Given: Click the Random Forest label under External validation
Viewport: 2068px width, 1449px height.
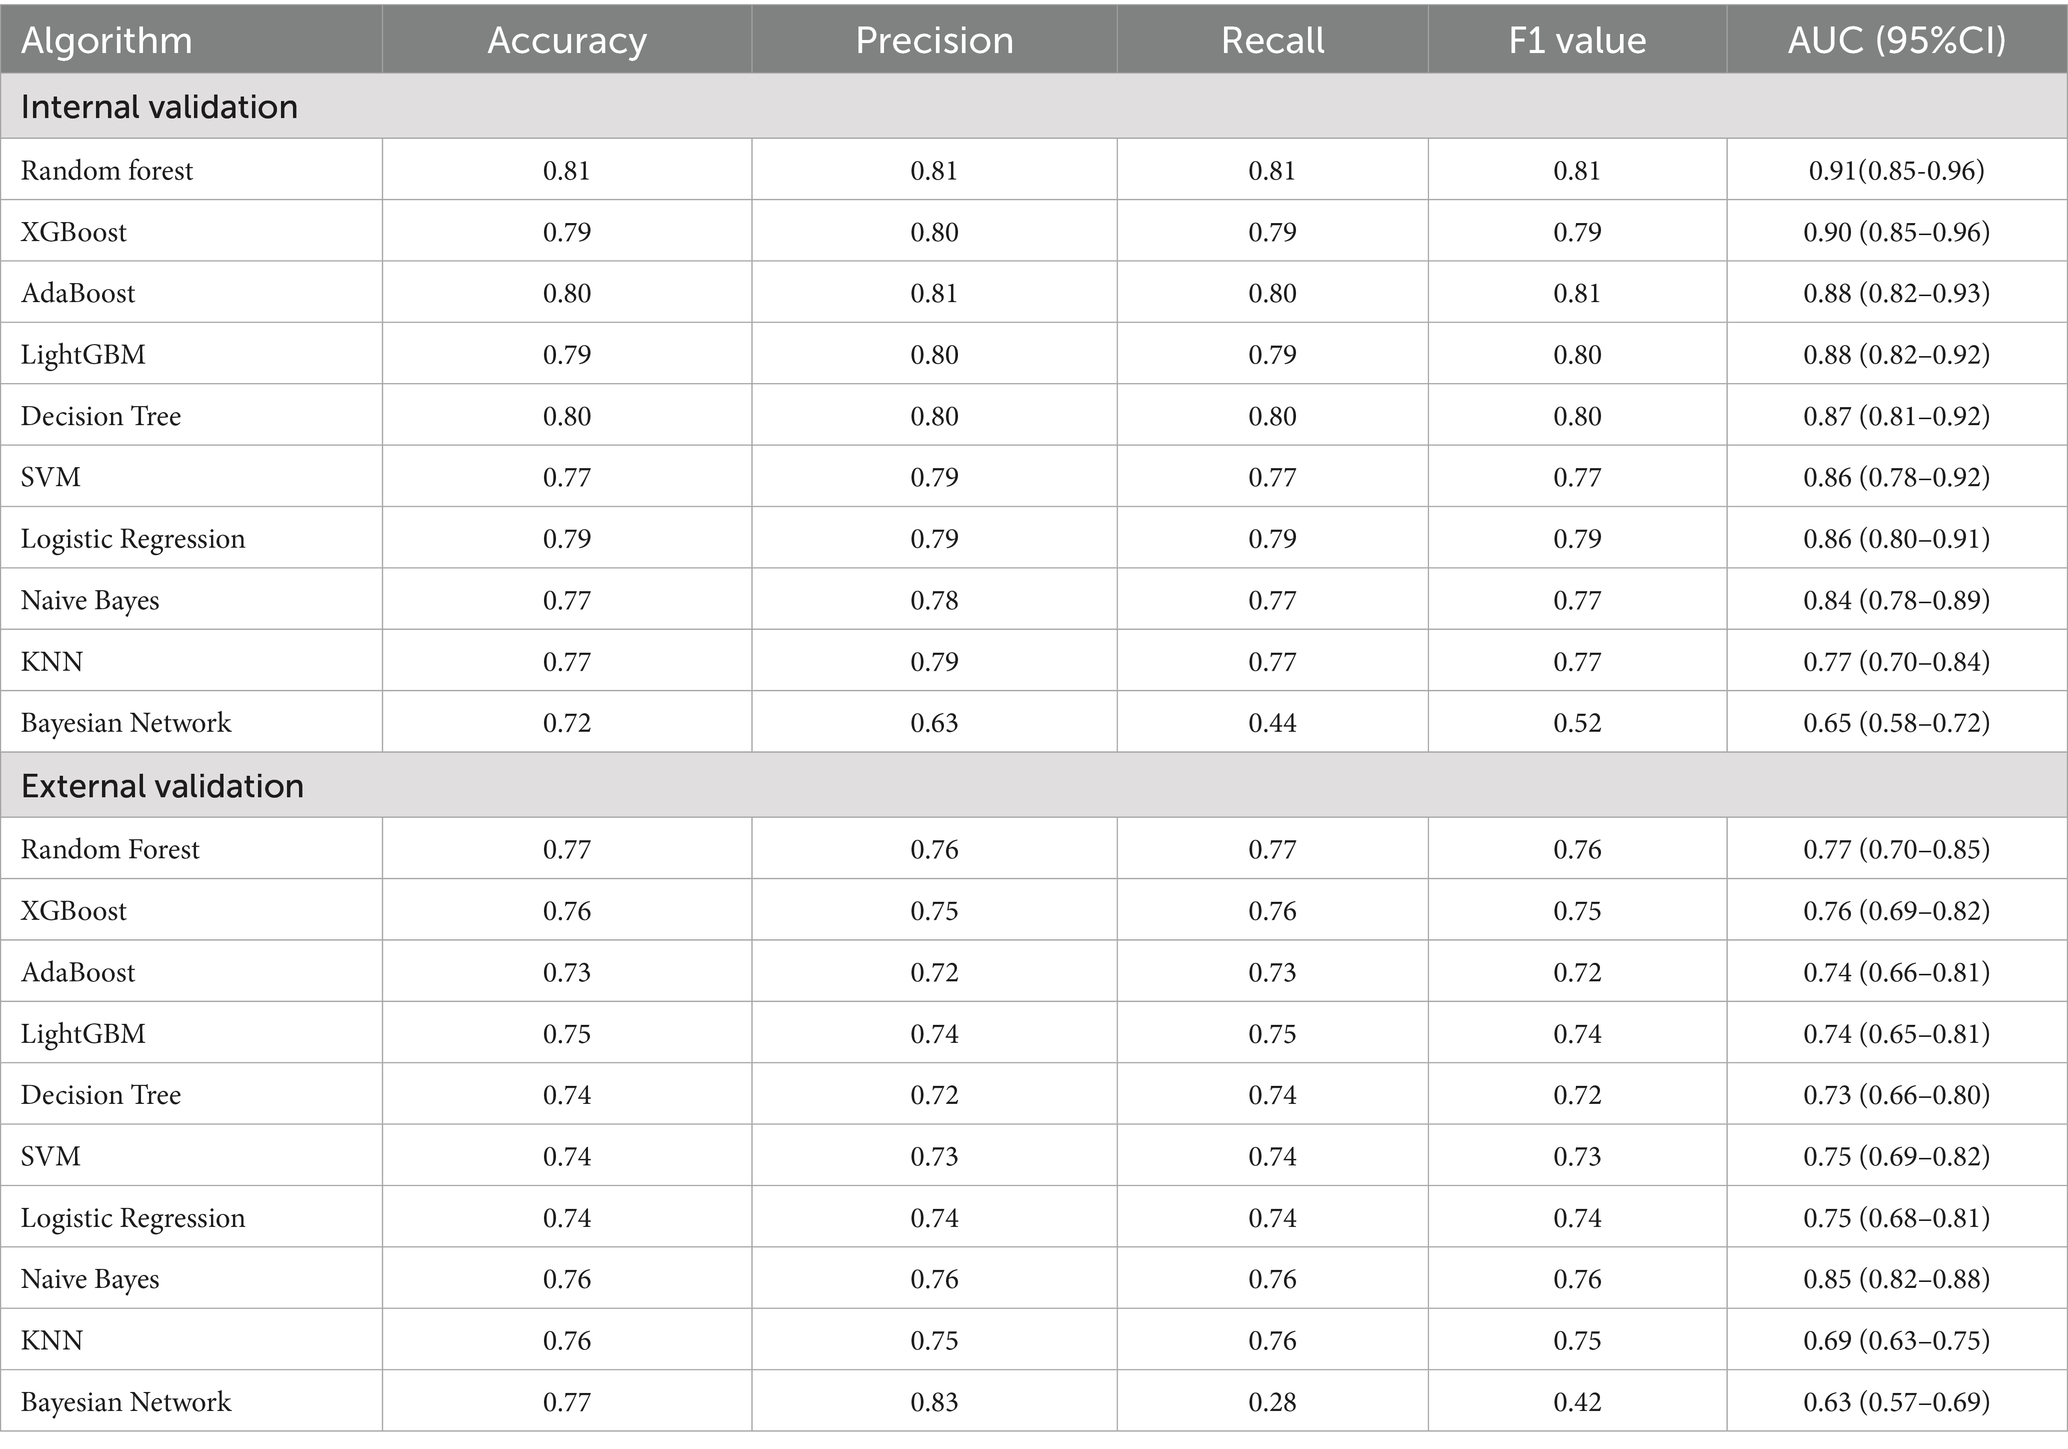Looking at the screenshot, I should coord(110,850).
